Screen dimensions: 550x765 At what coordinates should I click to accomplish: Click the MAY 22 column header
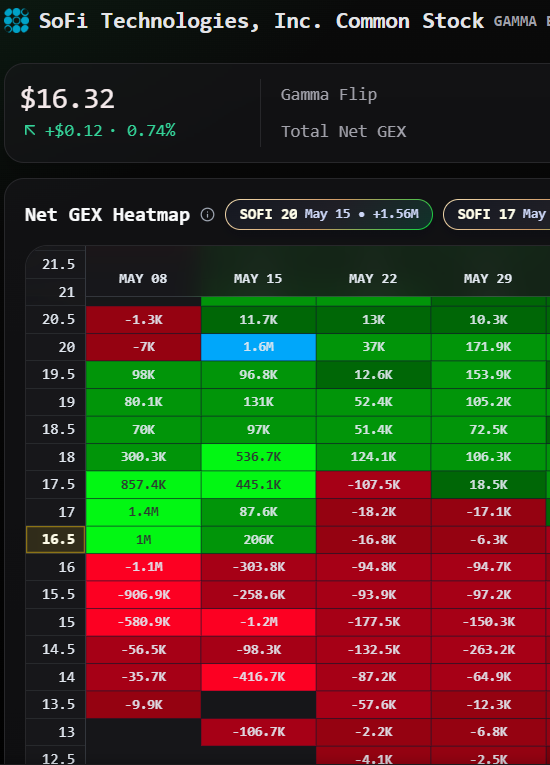click(x=373, y=279)
